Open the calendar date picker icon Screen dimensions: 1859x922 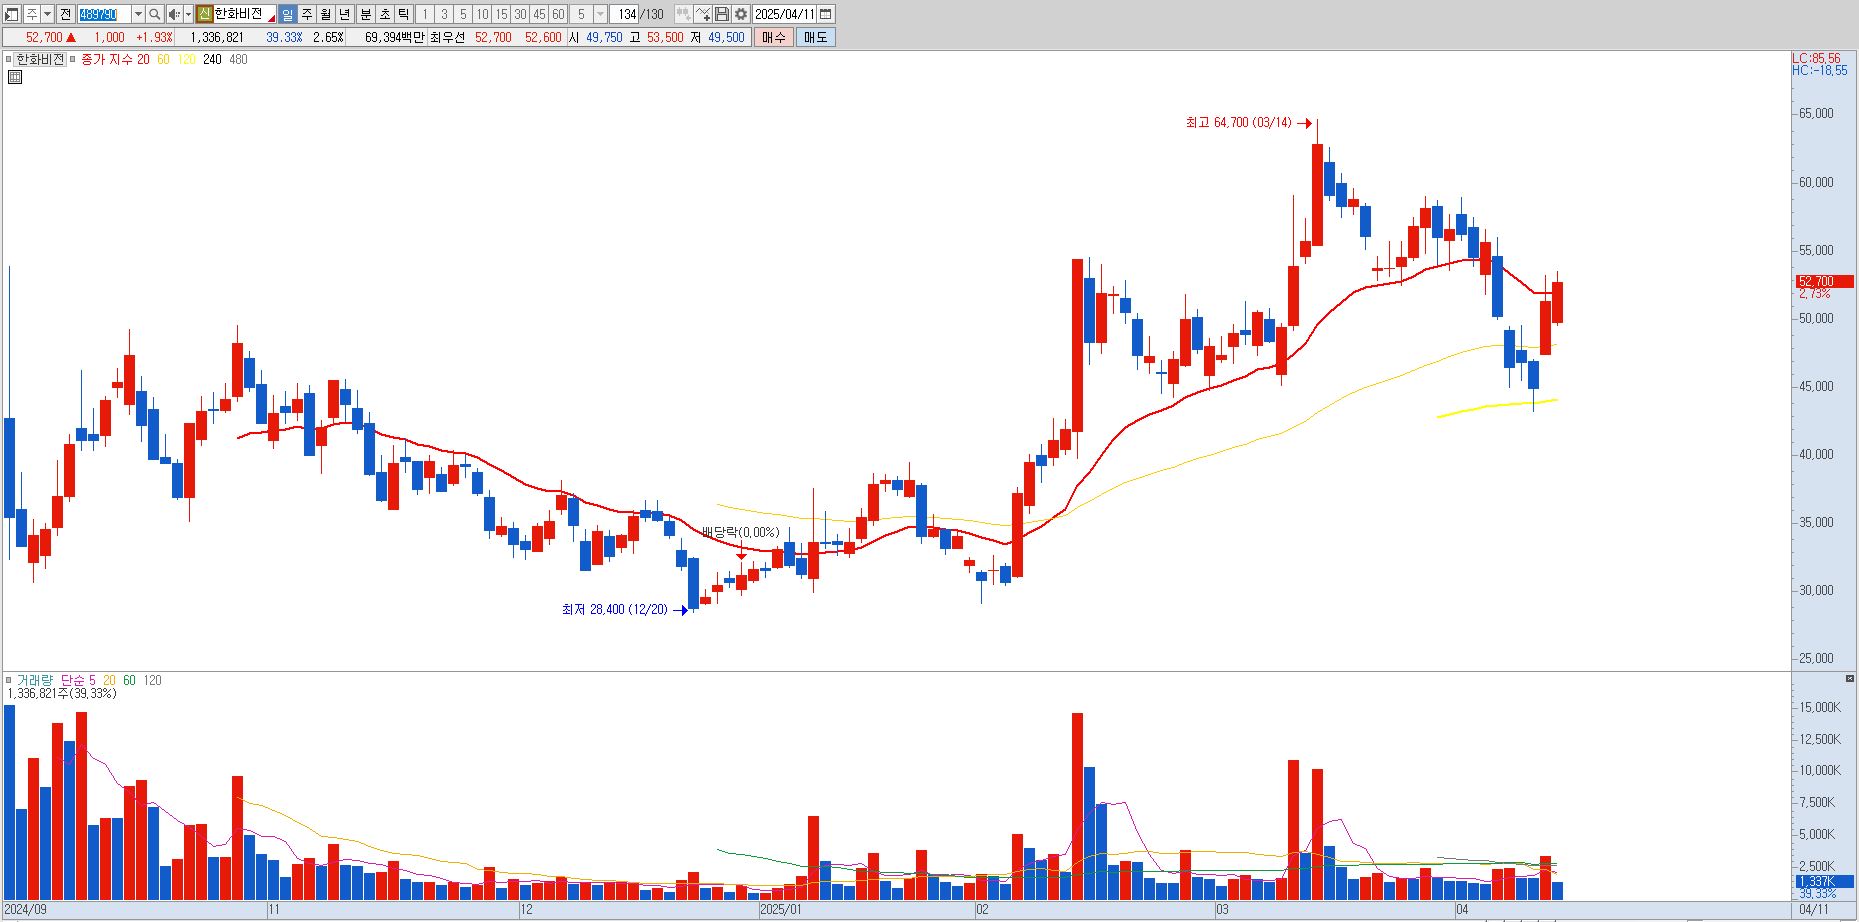point(826,14)
